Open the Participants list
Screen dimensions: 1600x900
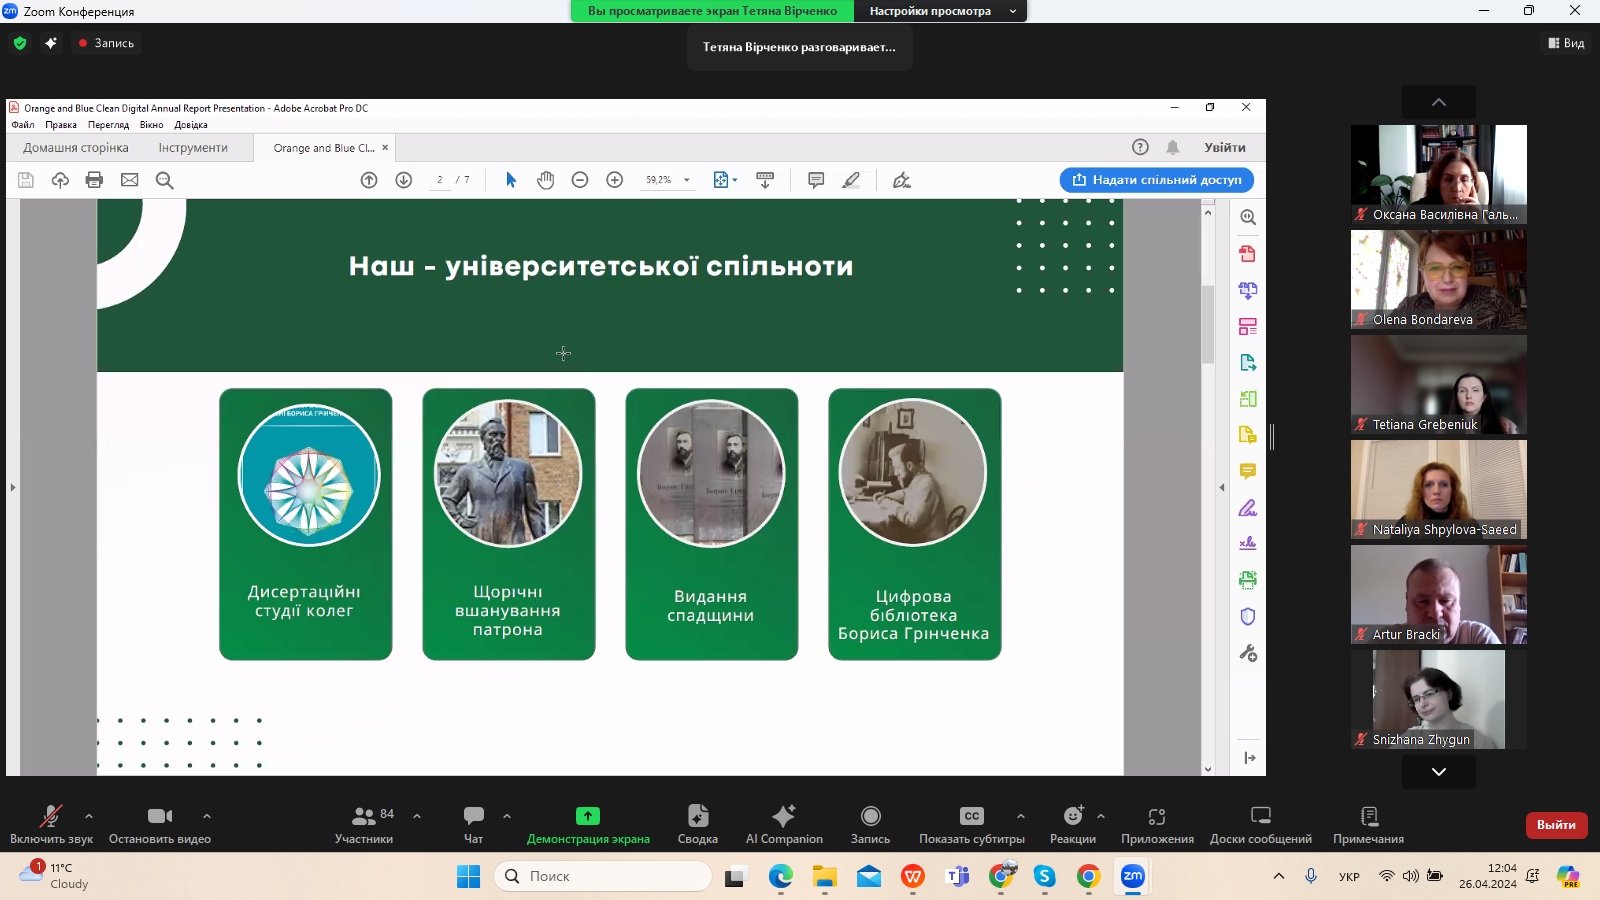[364, 824]
